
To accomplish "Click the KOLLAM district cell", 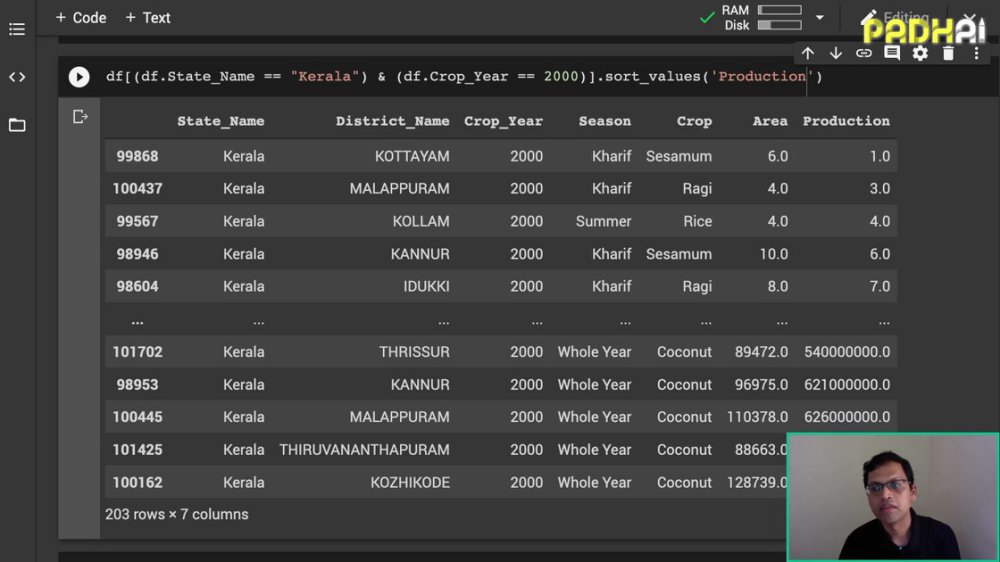I will coord(421,221).
